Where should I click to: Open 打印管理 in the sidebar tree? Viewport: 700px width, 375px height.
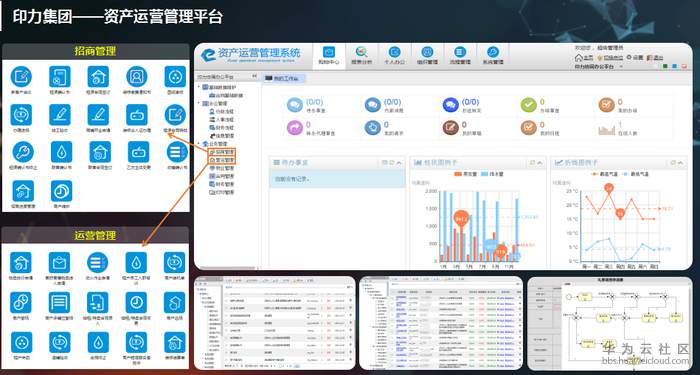click(222, 192)
